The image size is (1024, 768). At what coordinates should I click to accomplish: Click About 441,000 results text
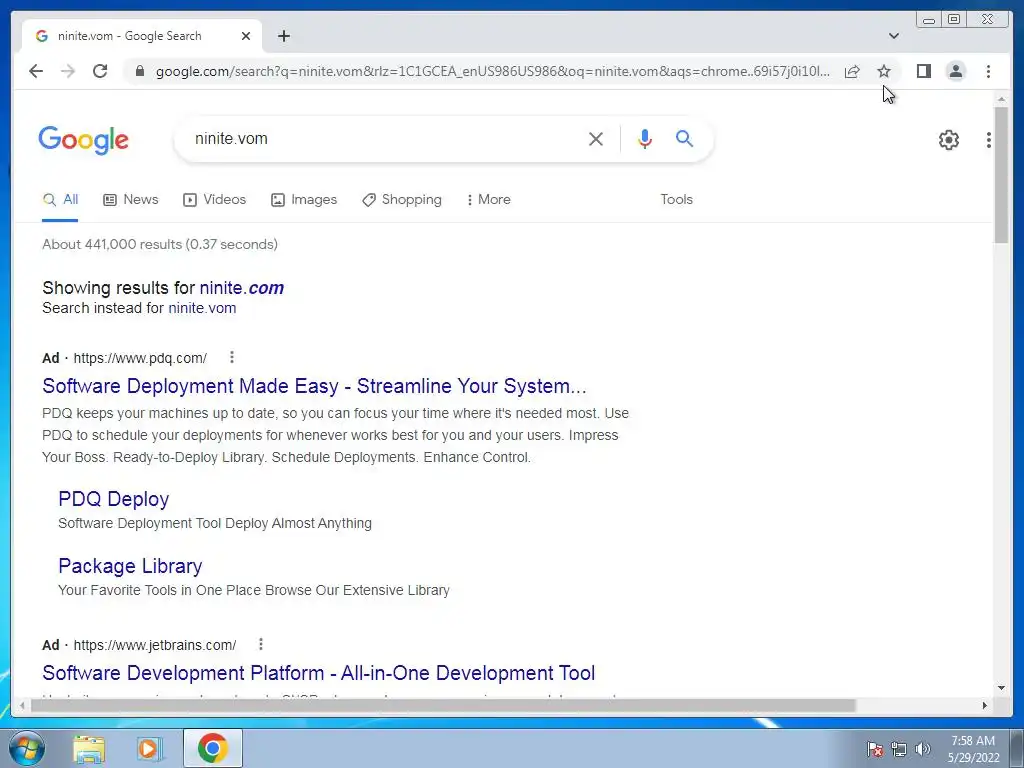(160, 244)
